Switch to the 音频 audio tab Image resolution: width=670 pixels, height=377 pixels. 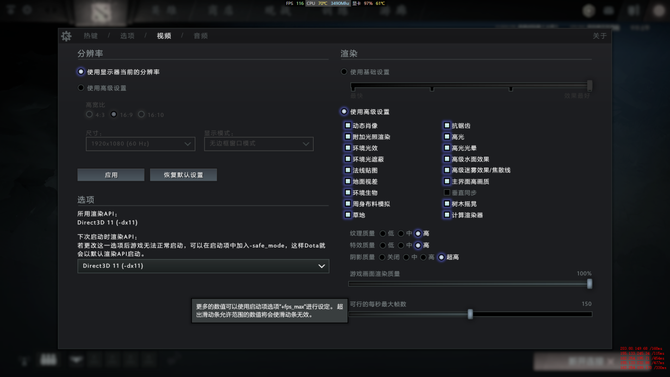[200, 36]
